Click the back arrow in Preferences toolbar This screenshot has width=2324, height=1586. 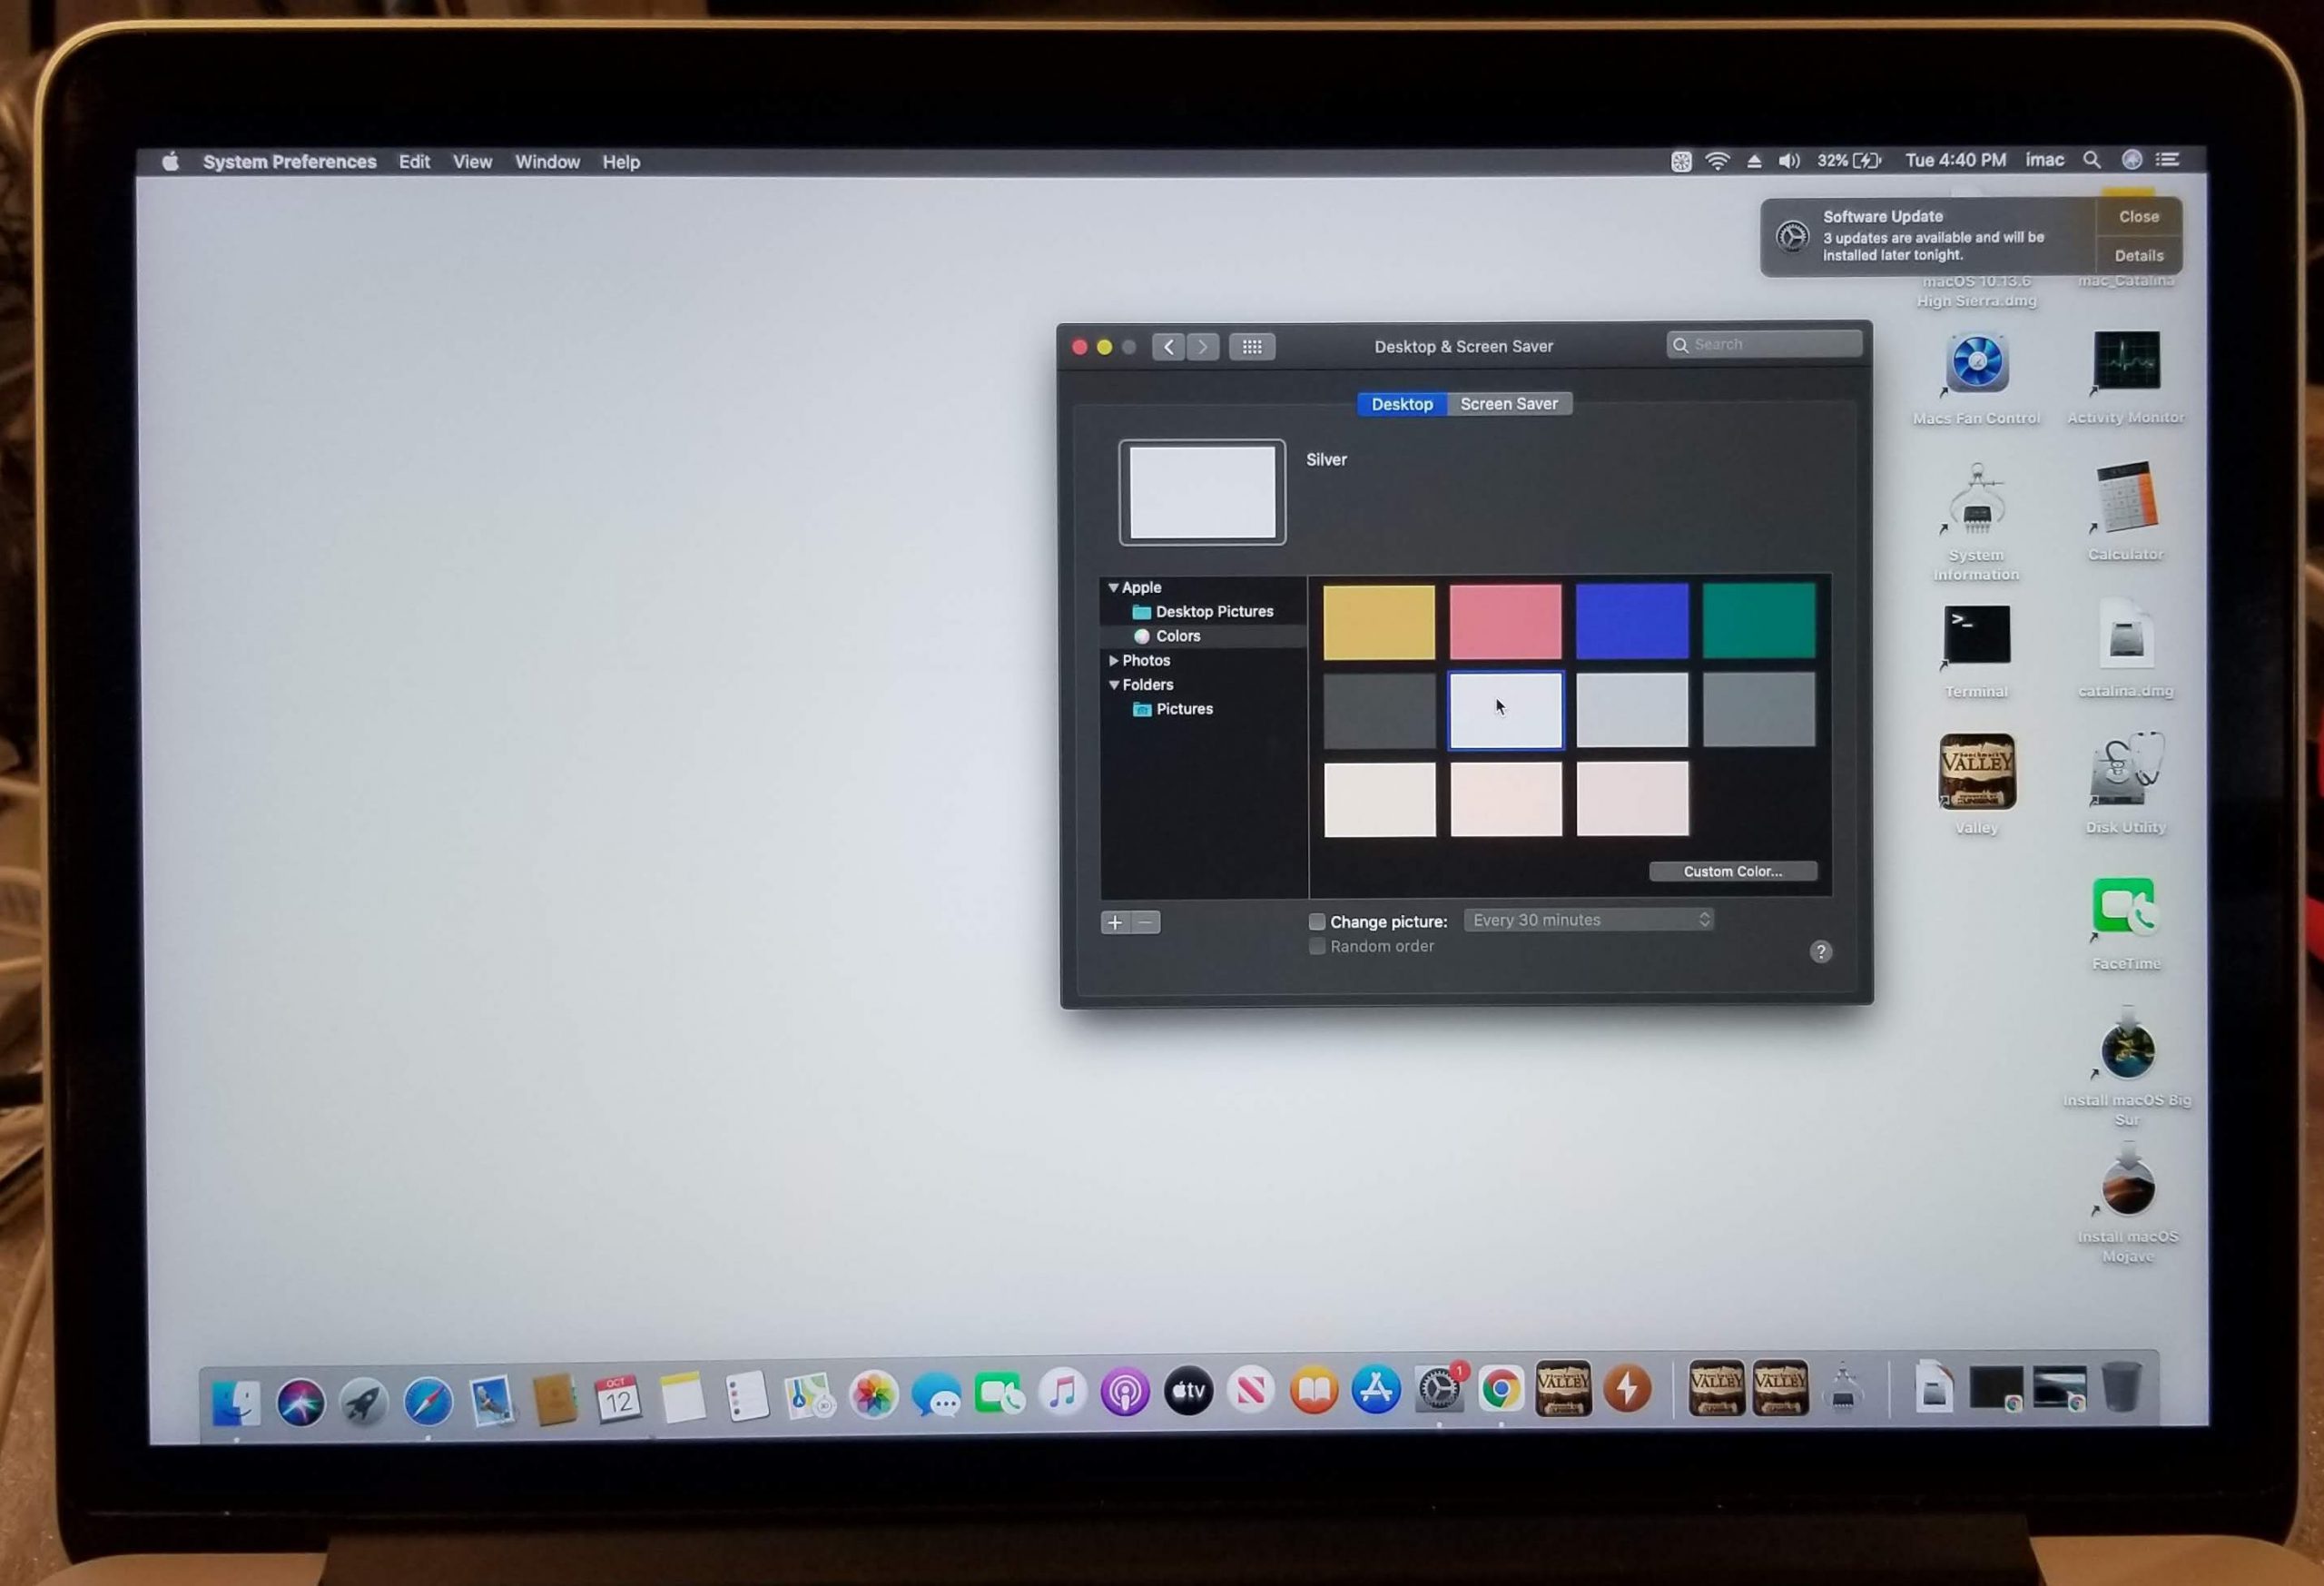(x=1168, y=347)
